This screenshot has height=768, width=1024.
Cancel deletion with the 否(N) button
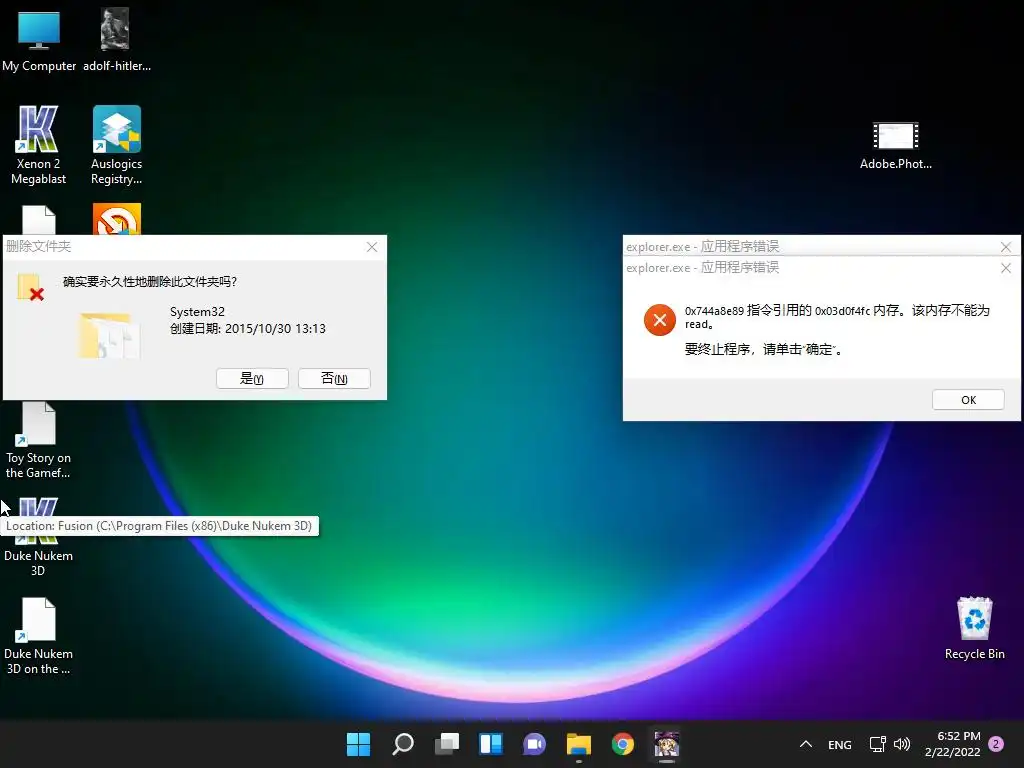pos(334,379)
